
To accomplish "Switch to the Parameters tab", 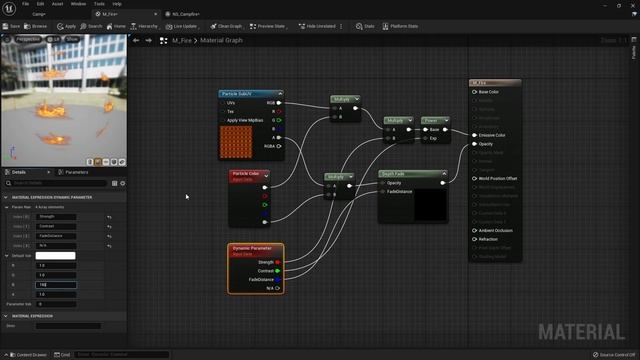I will click(73, 172).
